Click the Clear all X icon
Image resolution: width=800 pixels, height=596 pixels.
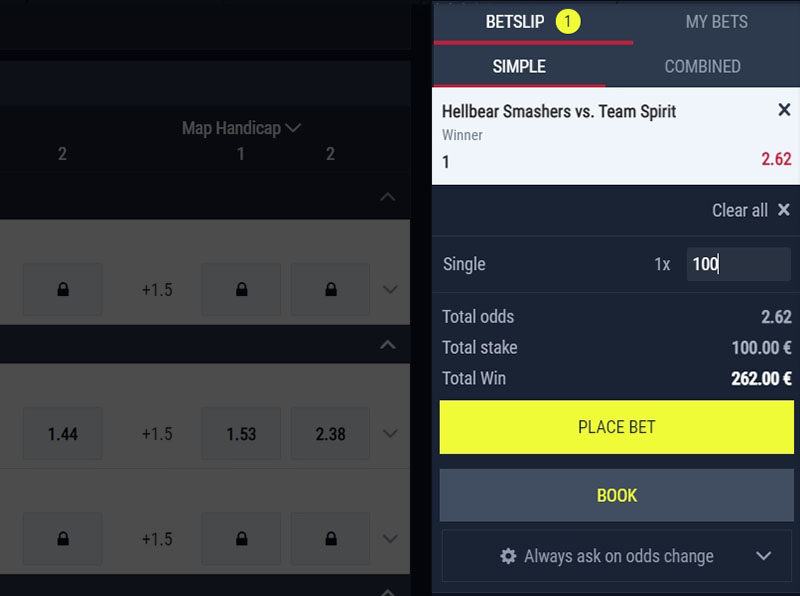tap(784, 210)
